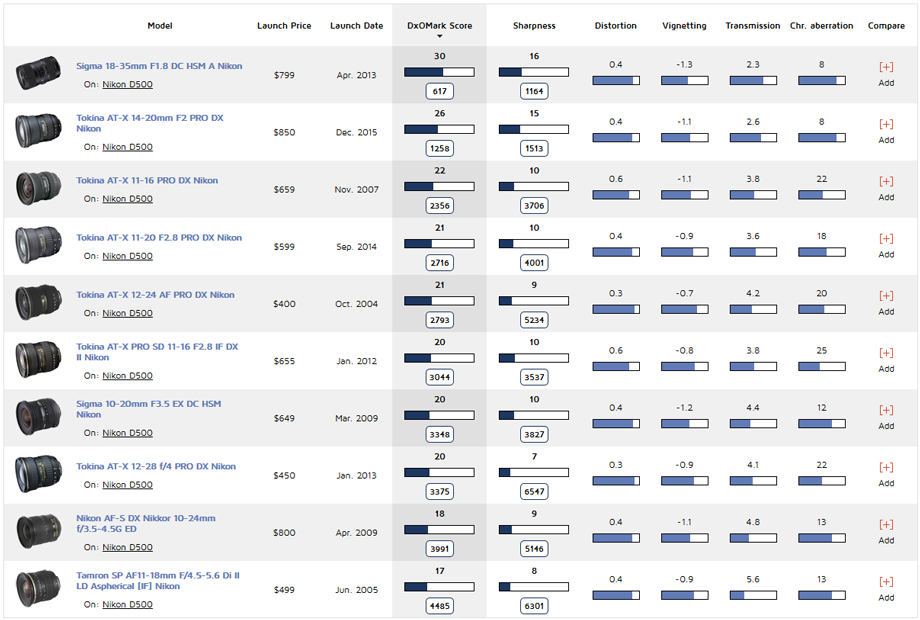Open Sigma 10-20mm F3.5 lens thumbnail

click(x=39, y=416)
